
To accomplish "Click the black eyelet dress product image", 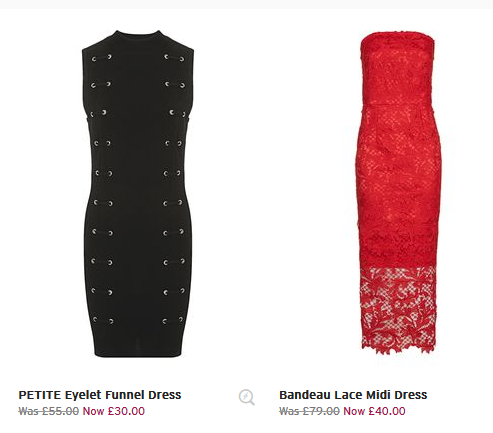I will point(138,194).
